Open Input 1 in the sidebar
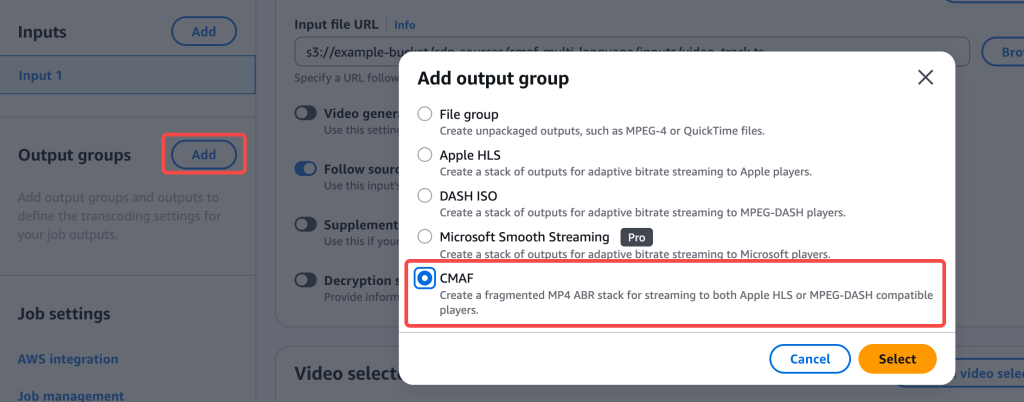 pyautogui.click(x=127, y=75)
